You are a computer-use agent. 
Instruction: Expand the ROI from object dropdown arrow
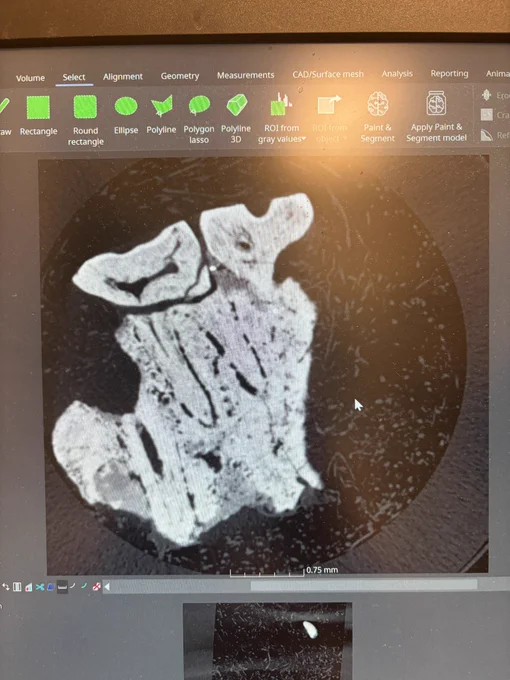tap(346, 138)
